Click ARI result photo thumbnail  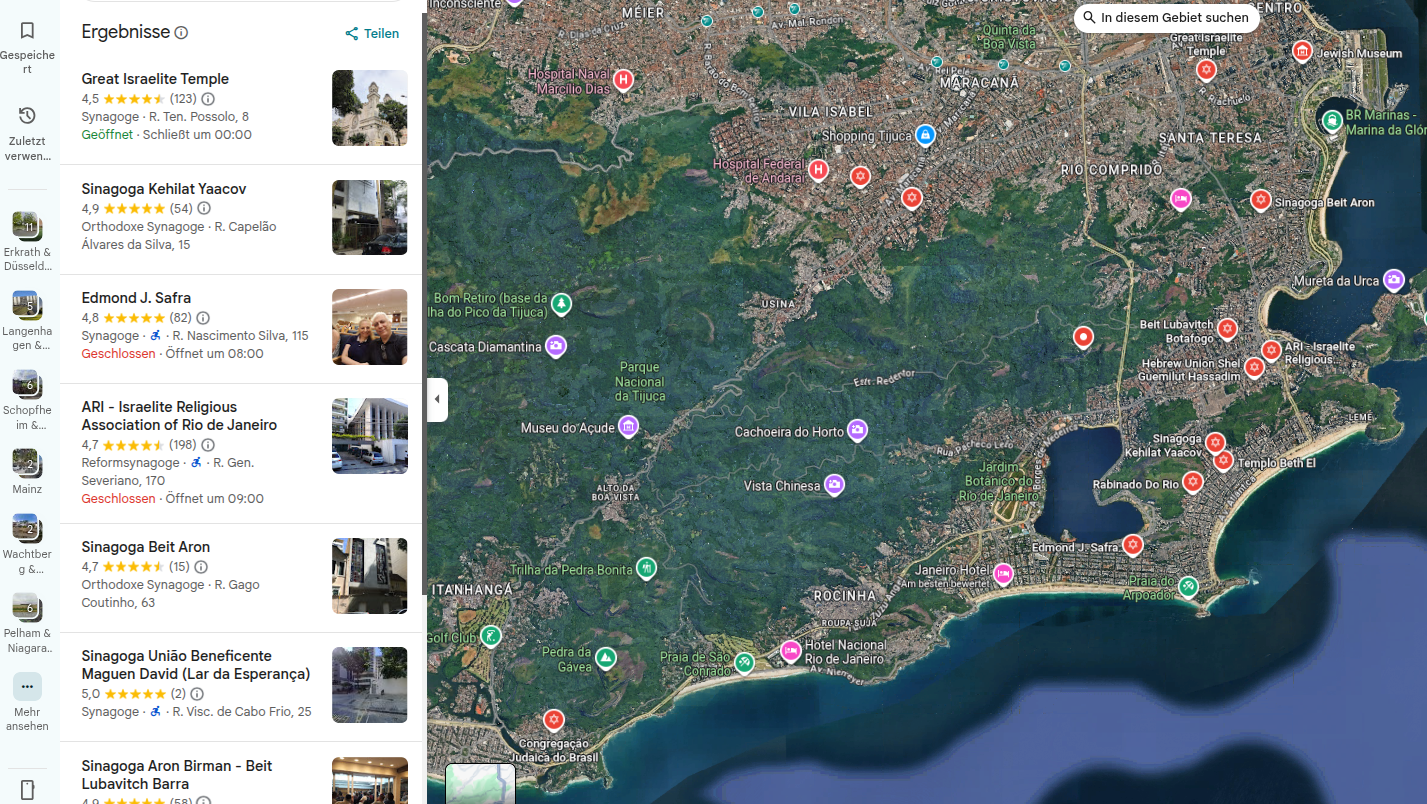(370, 436)
